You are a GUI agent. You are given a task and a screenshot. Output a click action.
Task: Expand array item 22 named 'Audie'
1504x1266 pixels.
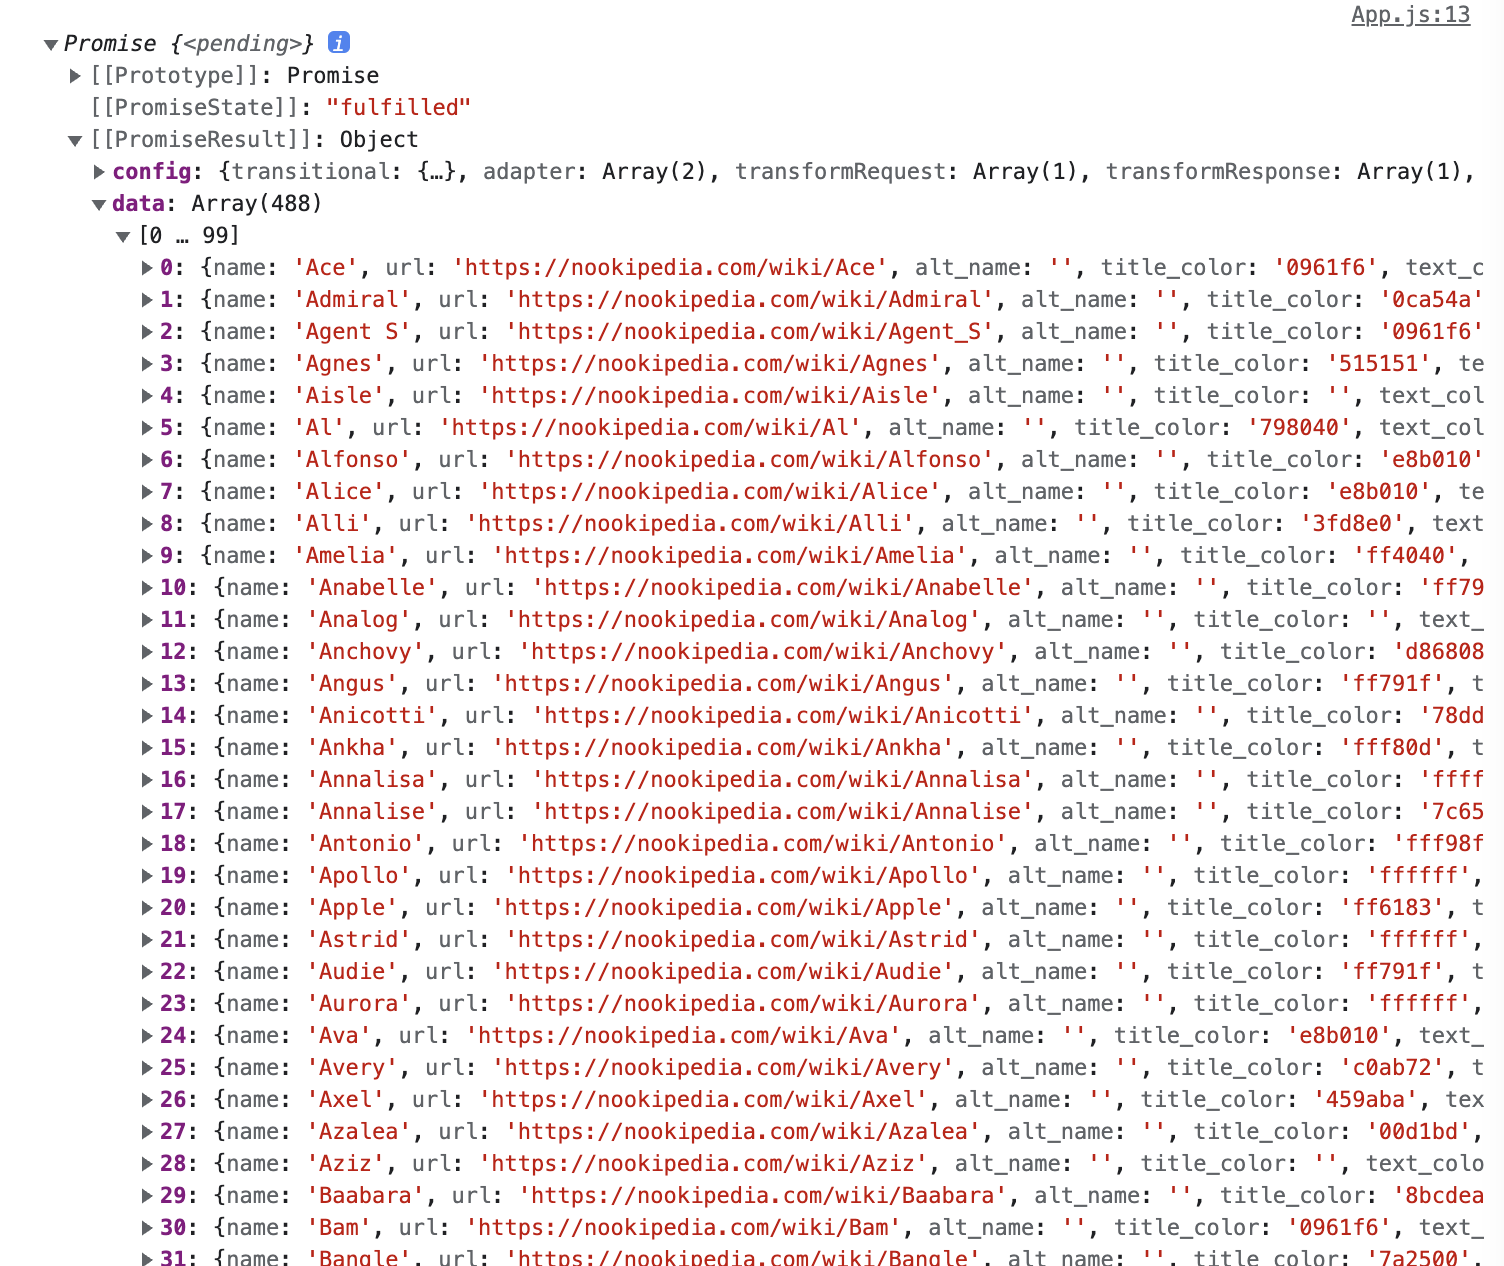[x=147, y=972]
